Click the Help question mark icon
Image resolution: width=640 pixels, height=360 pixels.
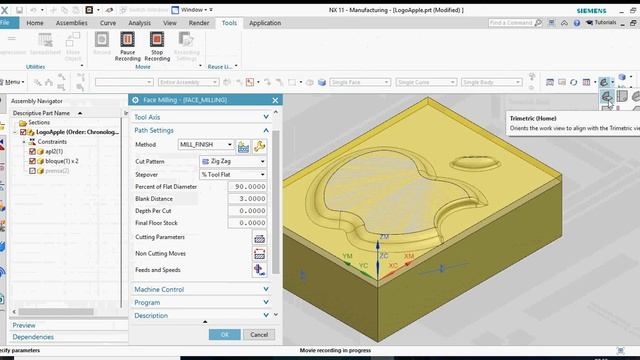point(577,23)
